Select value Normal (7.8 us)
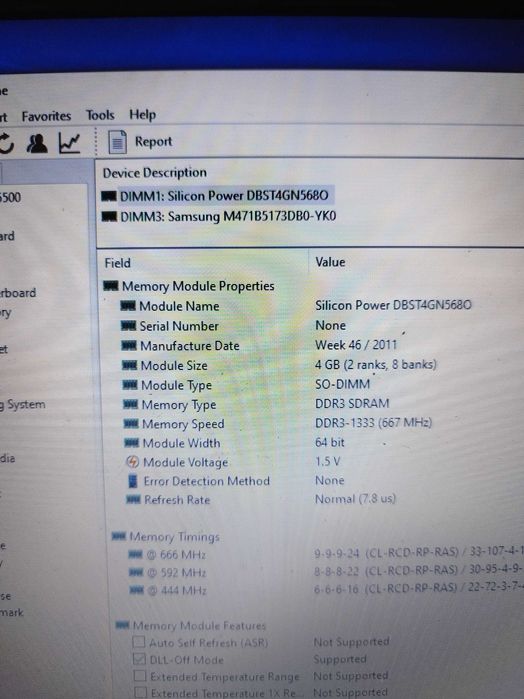The image size is (524, 699). coord(355,499)
